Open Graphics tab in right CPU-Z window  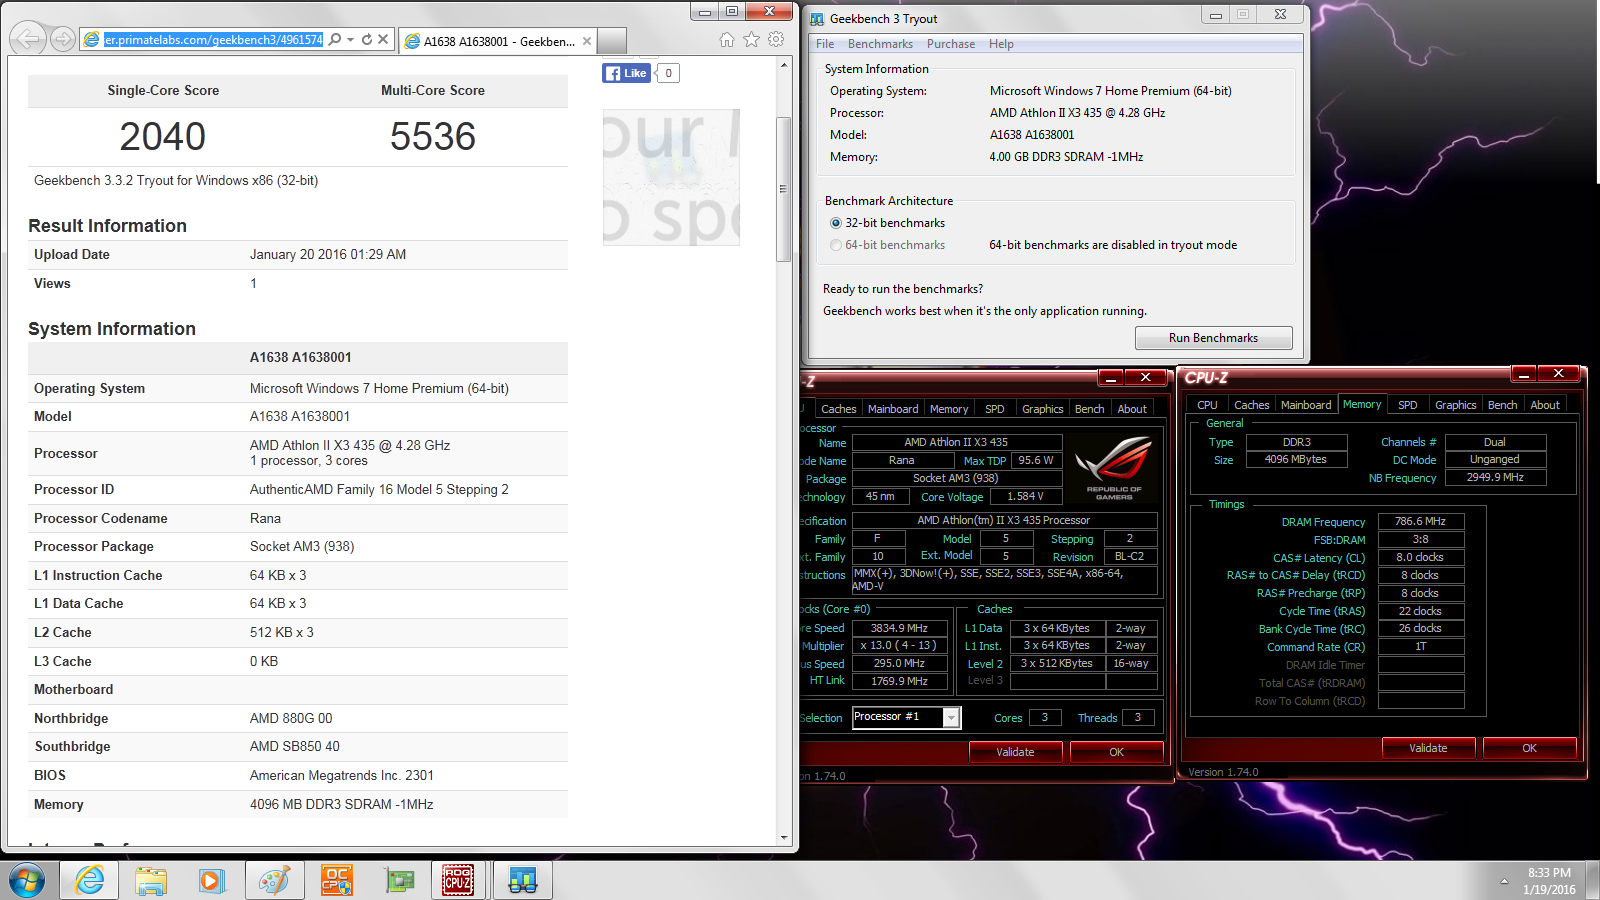1455,405
